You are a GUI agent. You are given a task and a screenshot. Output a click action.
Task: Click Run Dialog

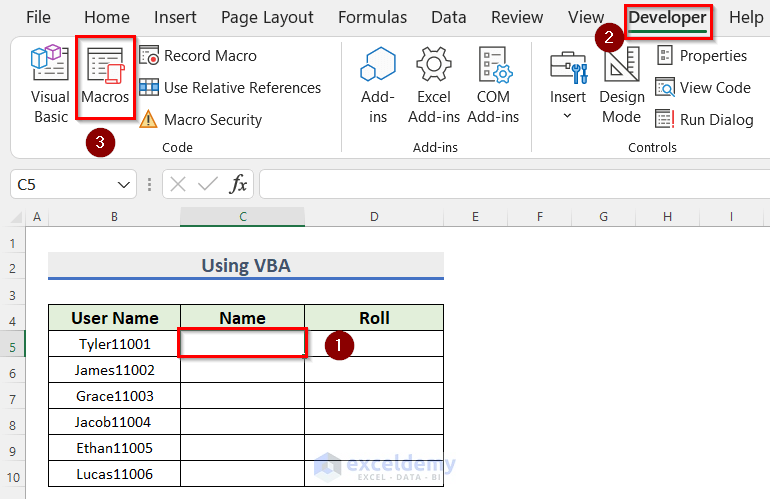coord(704,120)
